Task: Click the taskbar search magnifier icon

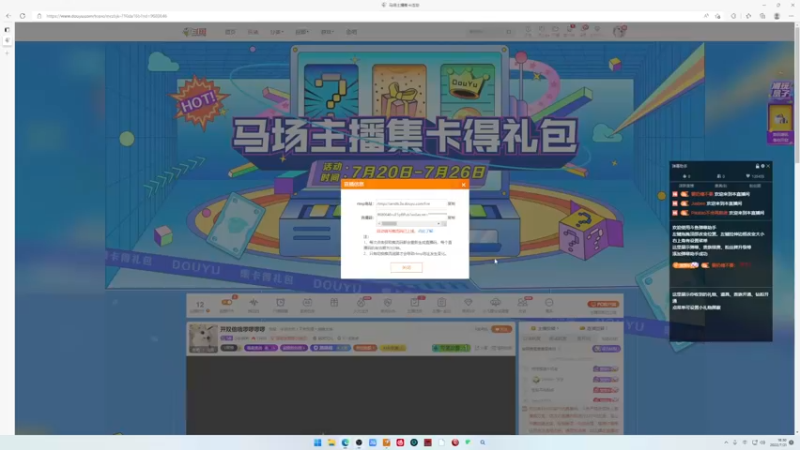Action: (x=483, y=442)
